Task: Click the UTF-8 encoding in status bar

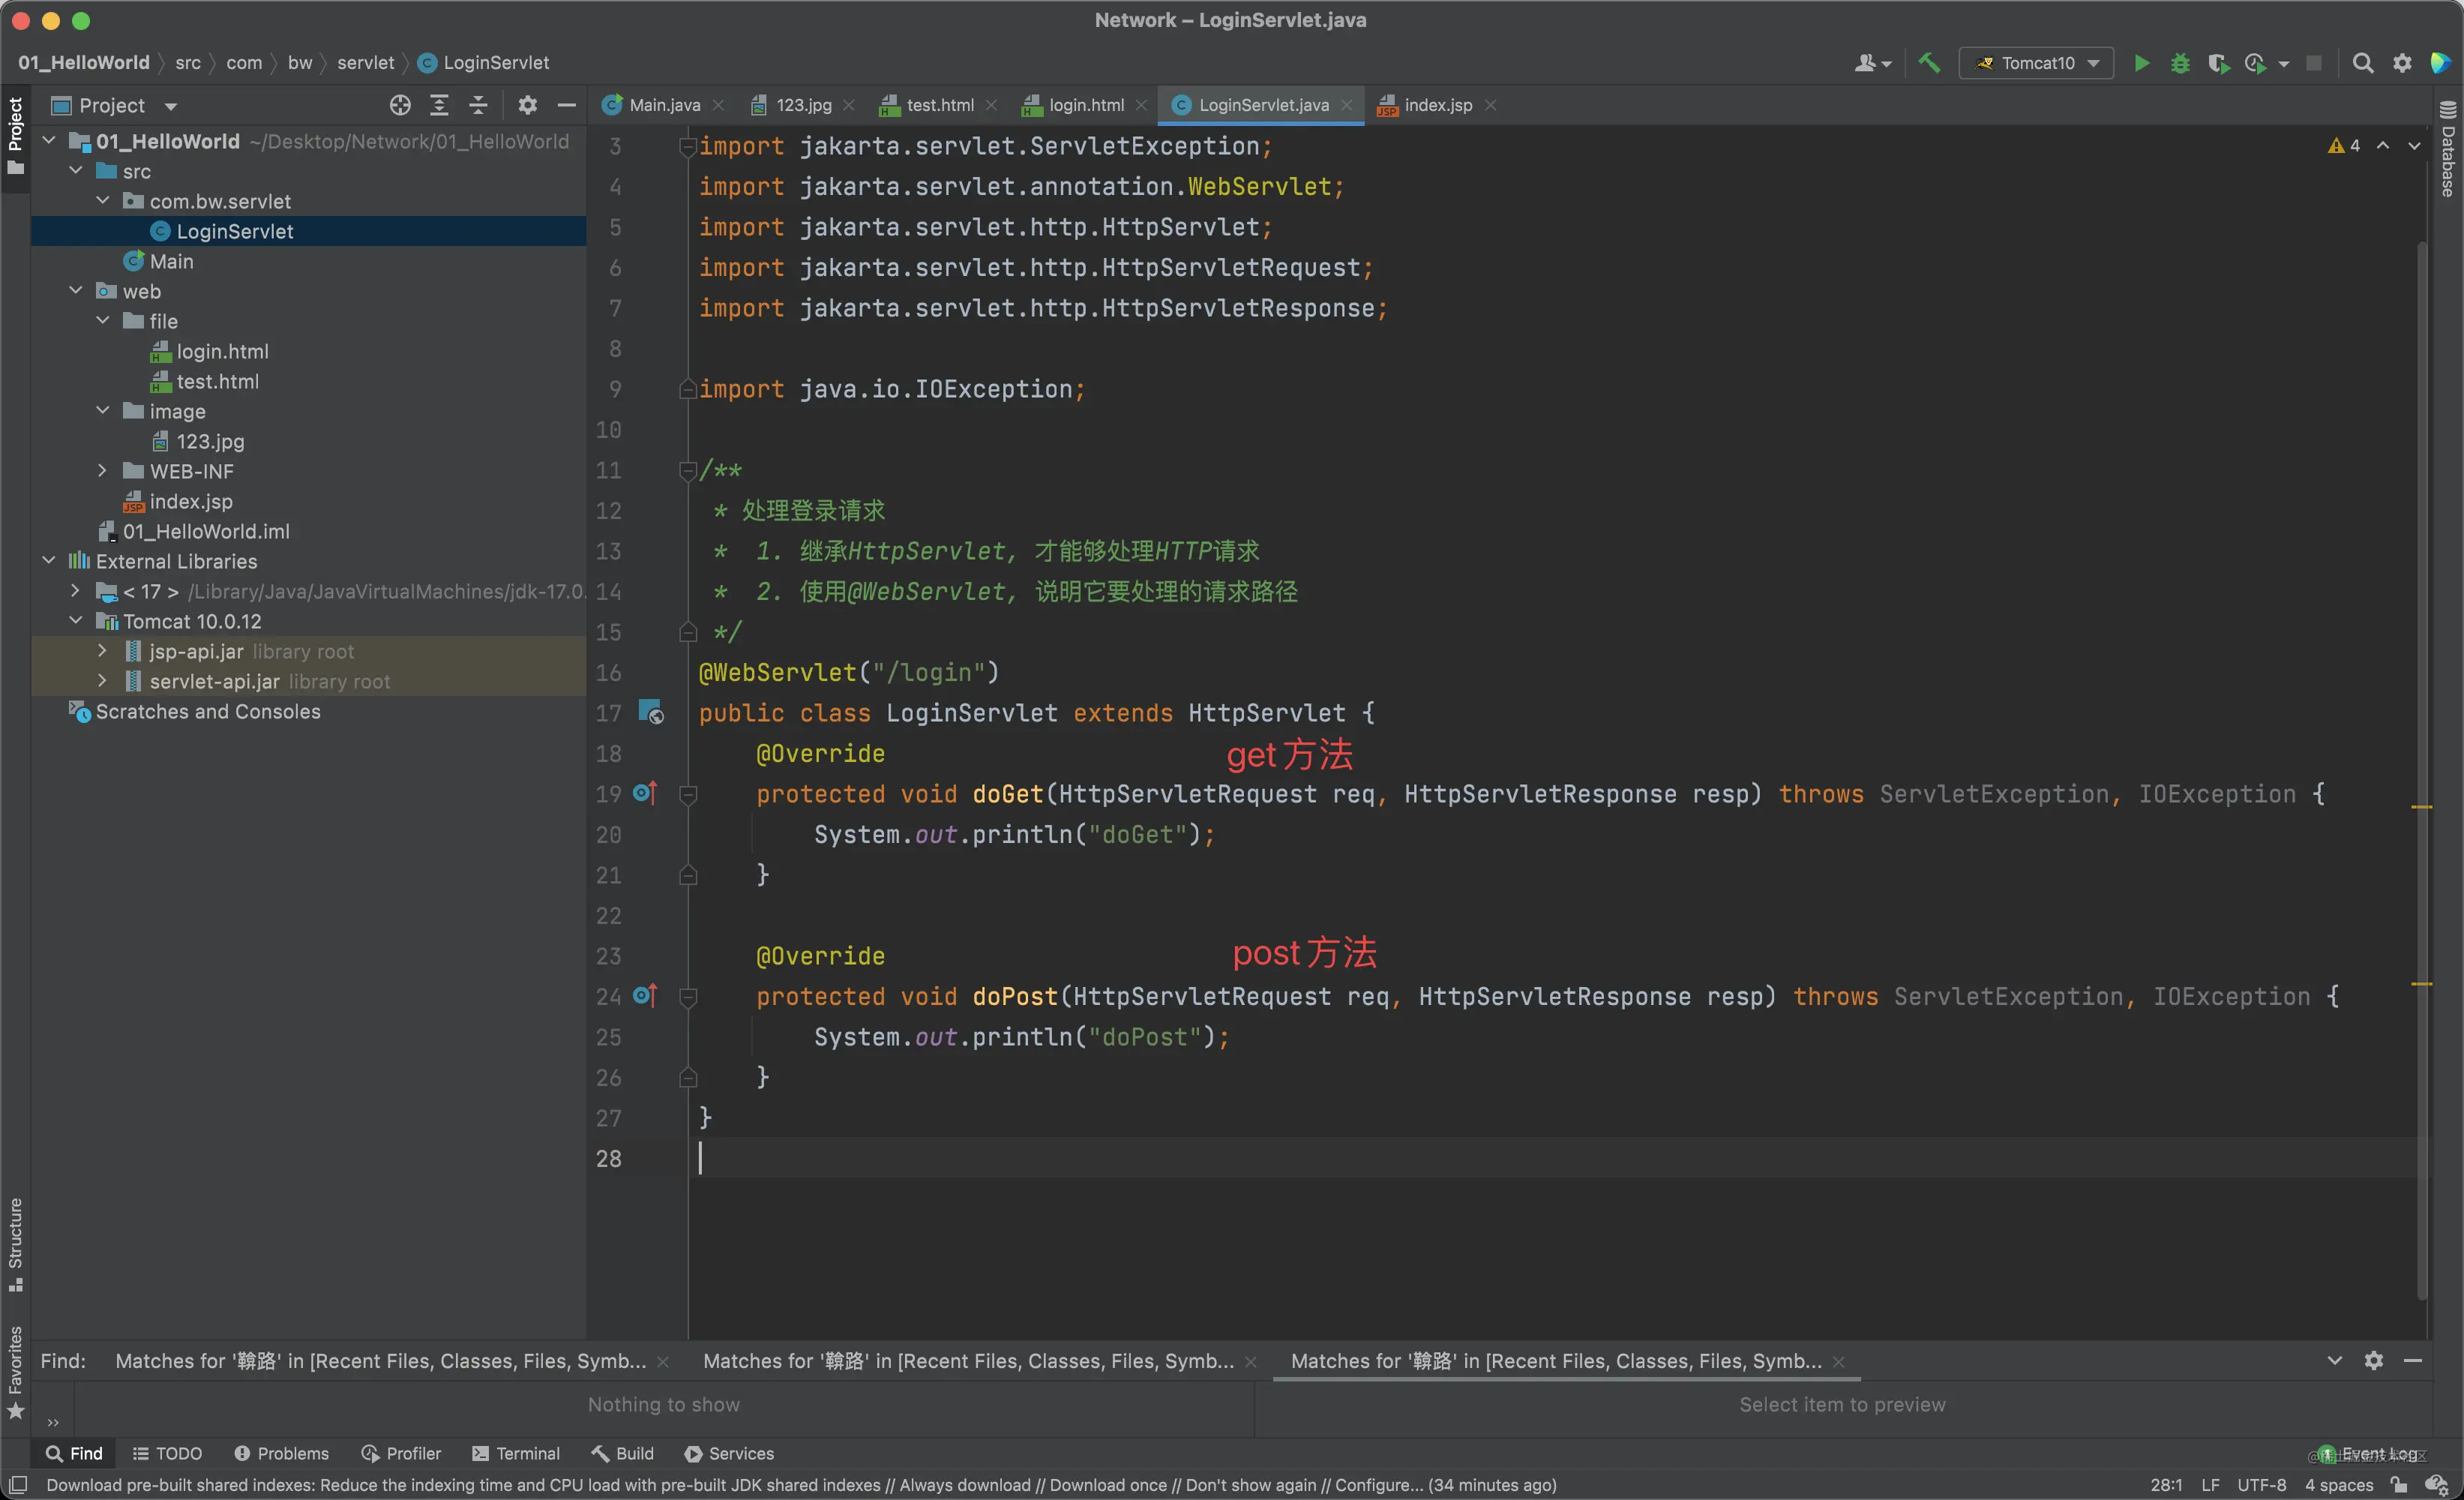Action: pyautogui.click(x=2261, y=1484)
